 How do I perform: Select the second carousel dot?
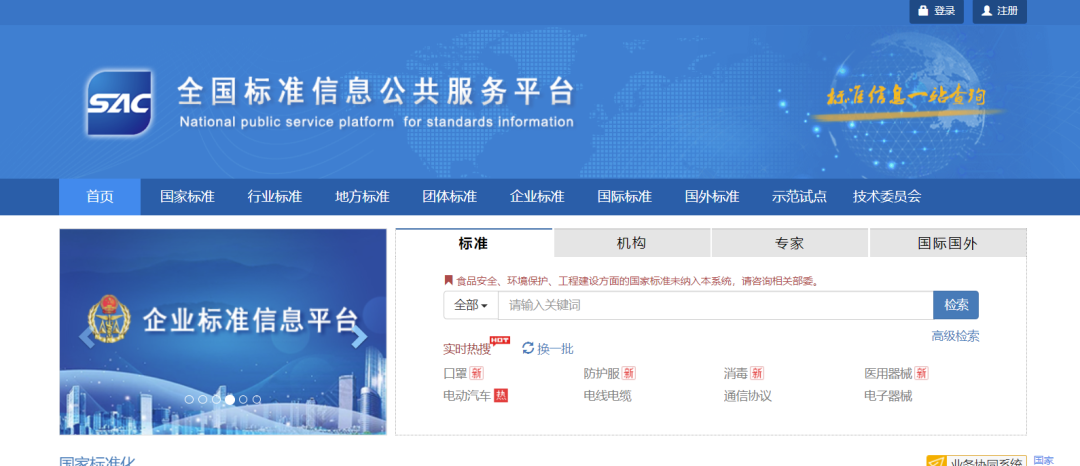(x=202, y=399)
